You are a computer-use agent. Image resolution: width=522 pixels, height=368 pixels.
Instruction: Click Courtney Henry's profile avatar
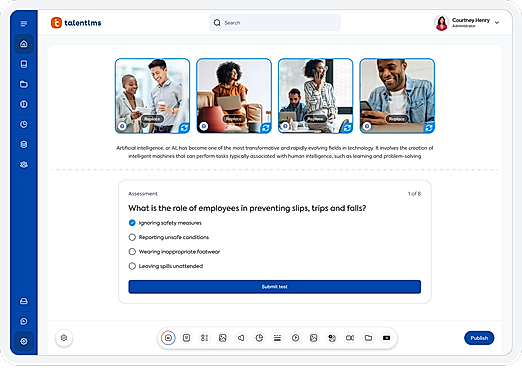pyautogui.click(x=442, y=23)
